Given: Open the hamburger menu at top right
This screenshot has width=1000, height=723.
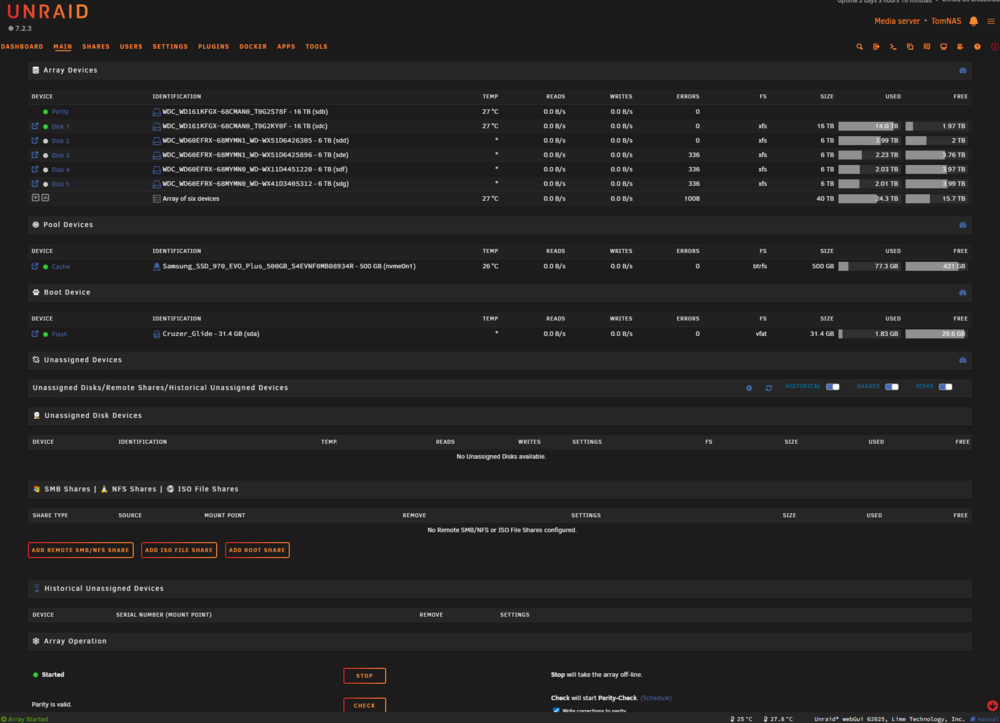Looking at the screenshot, I should [990, 21].
